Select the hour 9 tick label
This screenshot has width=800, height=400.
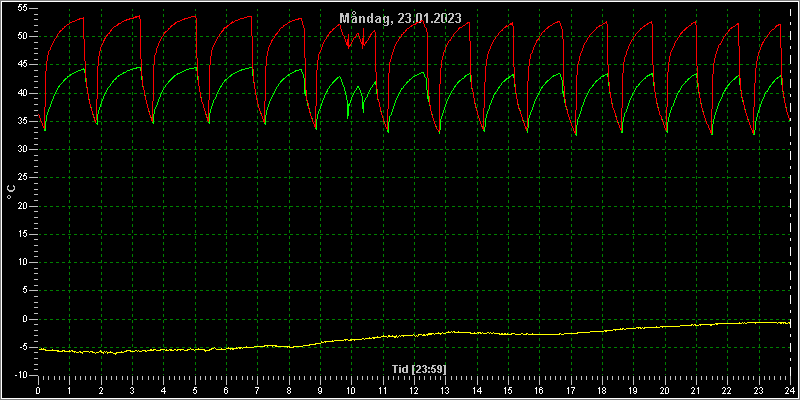click(x=320, y=390)
